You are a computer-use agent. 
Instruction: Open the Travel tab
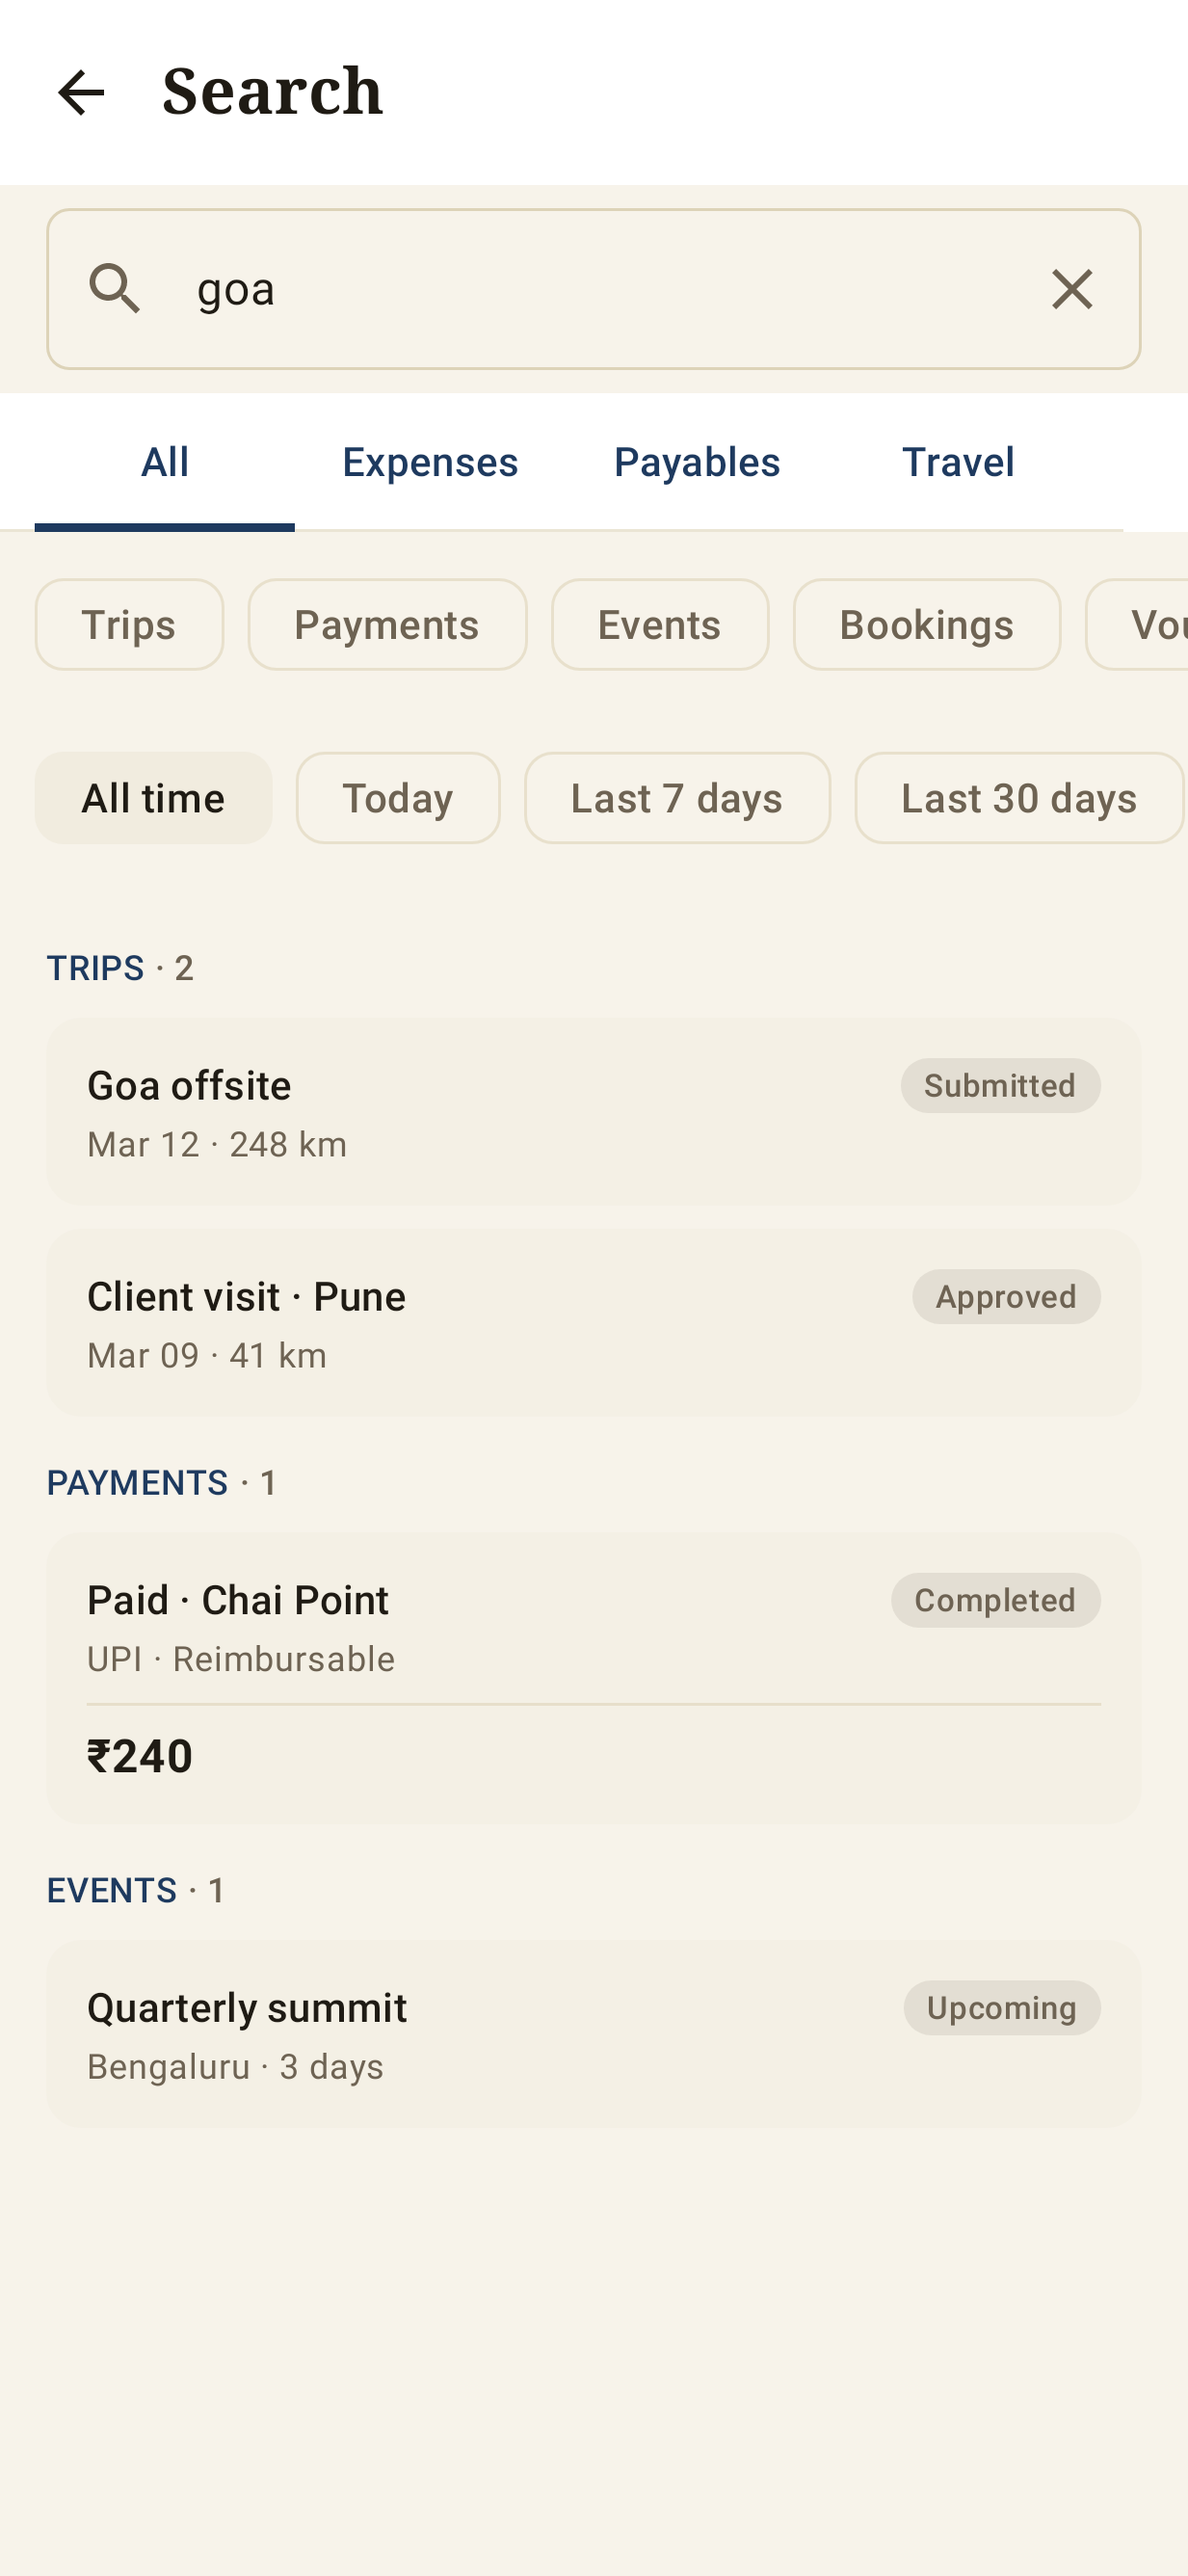click(x=958, y=462)
